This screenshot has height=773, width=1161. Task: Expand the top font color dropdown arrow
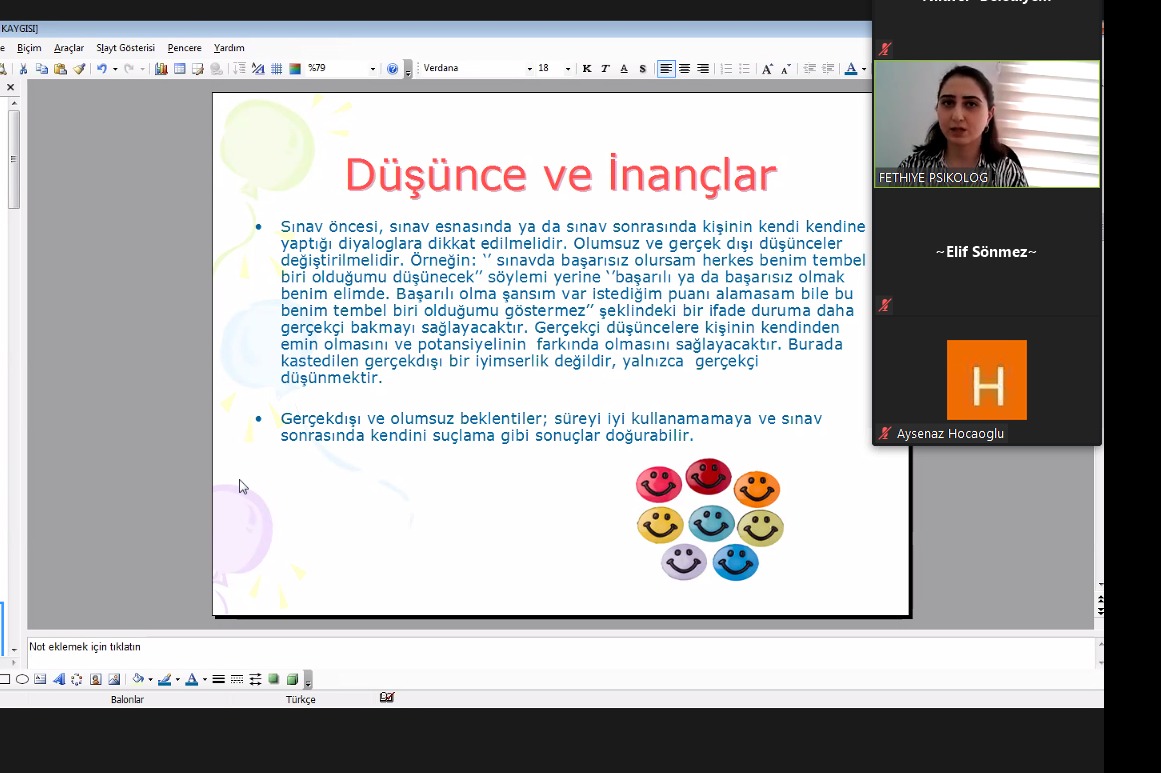864,69
